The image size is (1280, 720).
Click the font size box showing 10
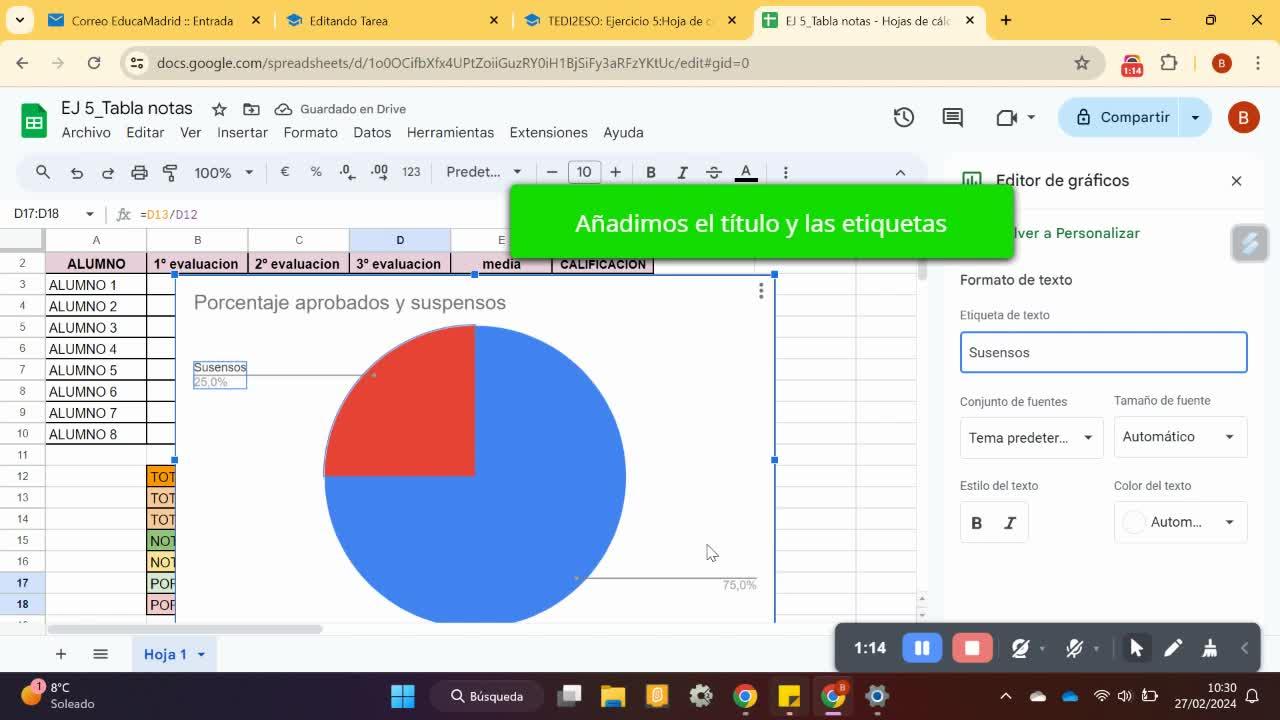584,172
